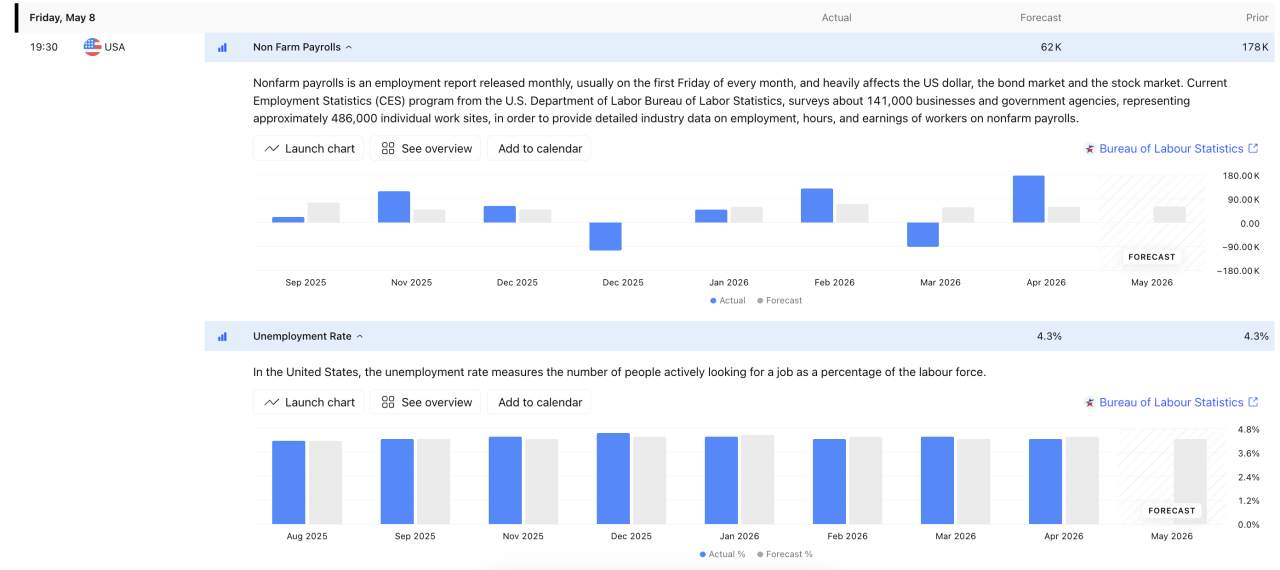Image resolution: width=1280 pixels, height=570 pixels.
Task: Launch chart for Unemployment Rate
Action: 310,402
